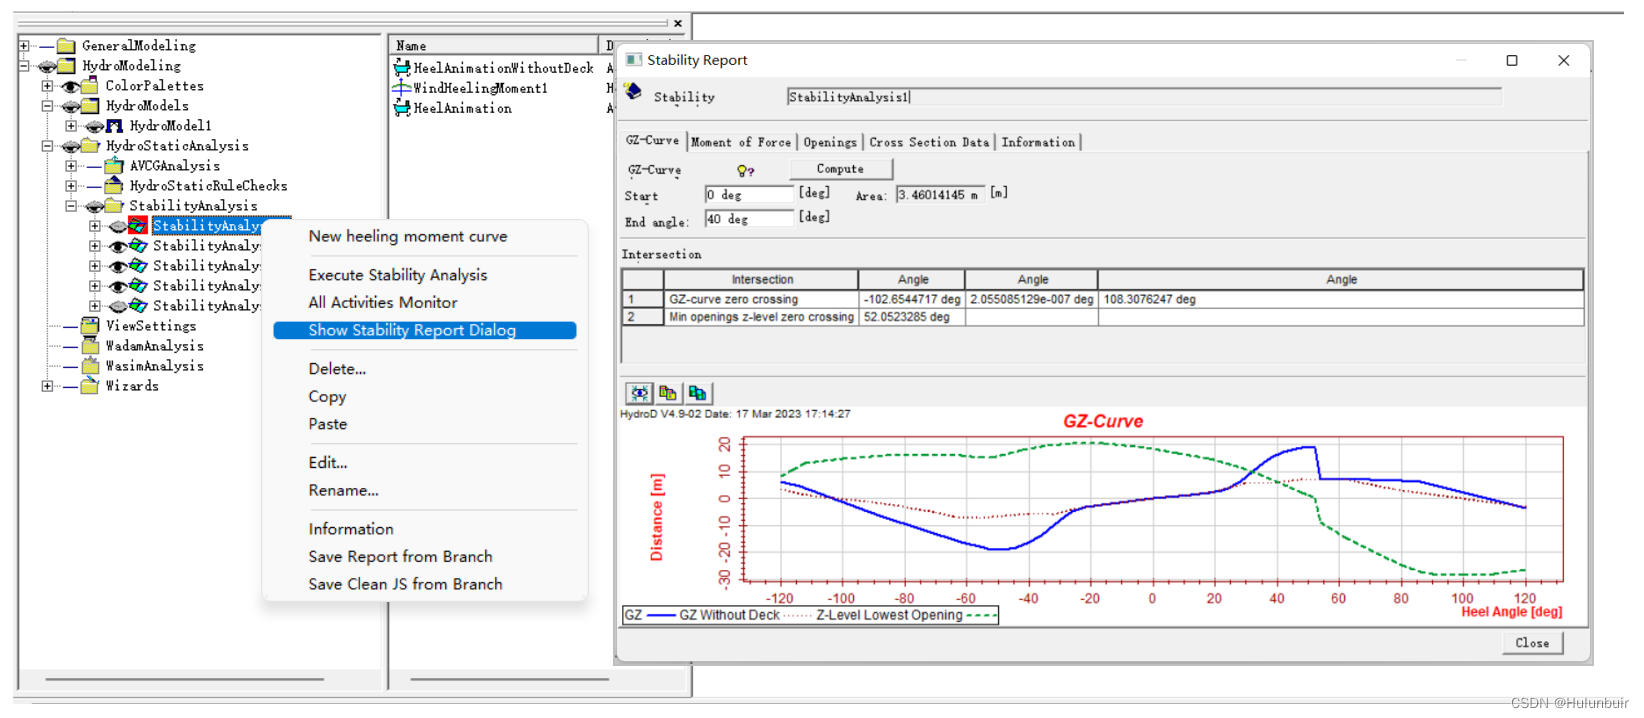Click the lightbulb help icon near GZ-Curve

(745, 170)
